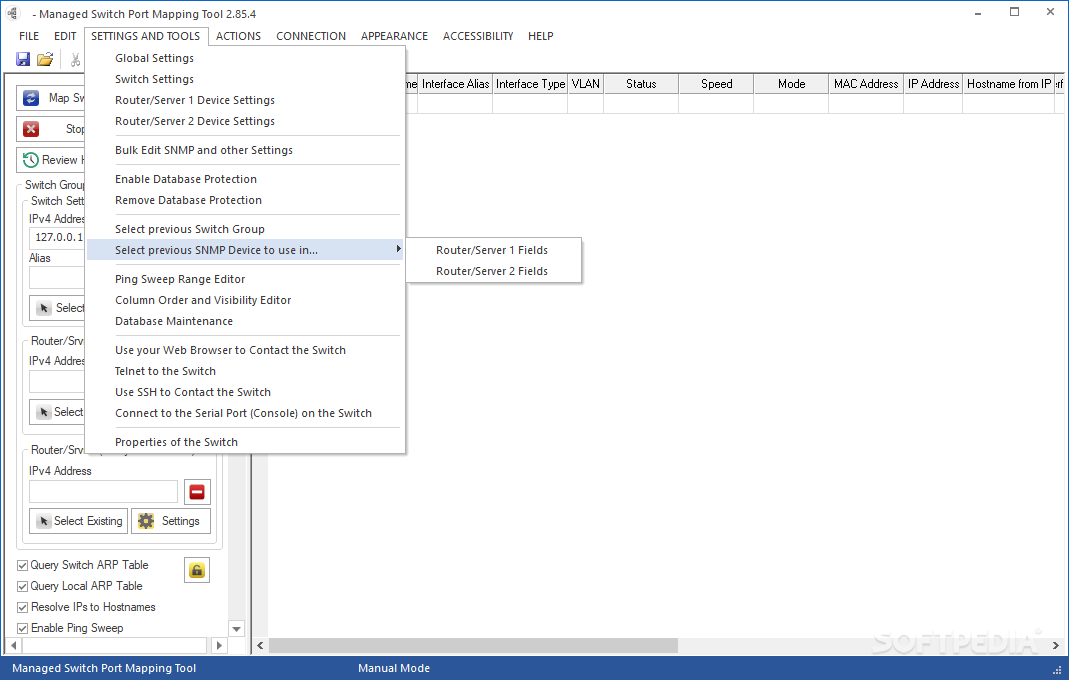Uncheck Resolve IPs to Hostnames
Screen dimensions: 1069x680
coord(22,608)
